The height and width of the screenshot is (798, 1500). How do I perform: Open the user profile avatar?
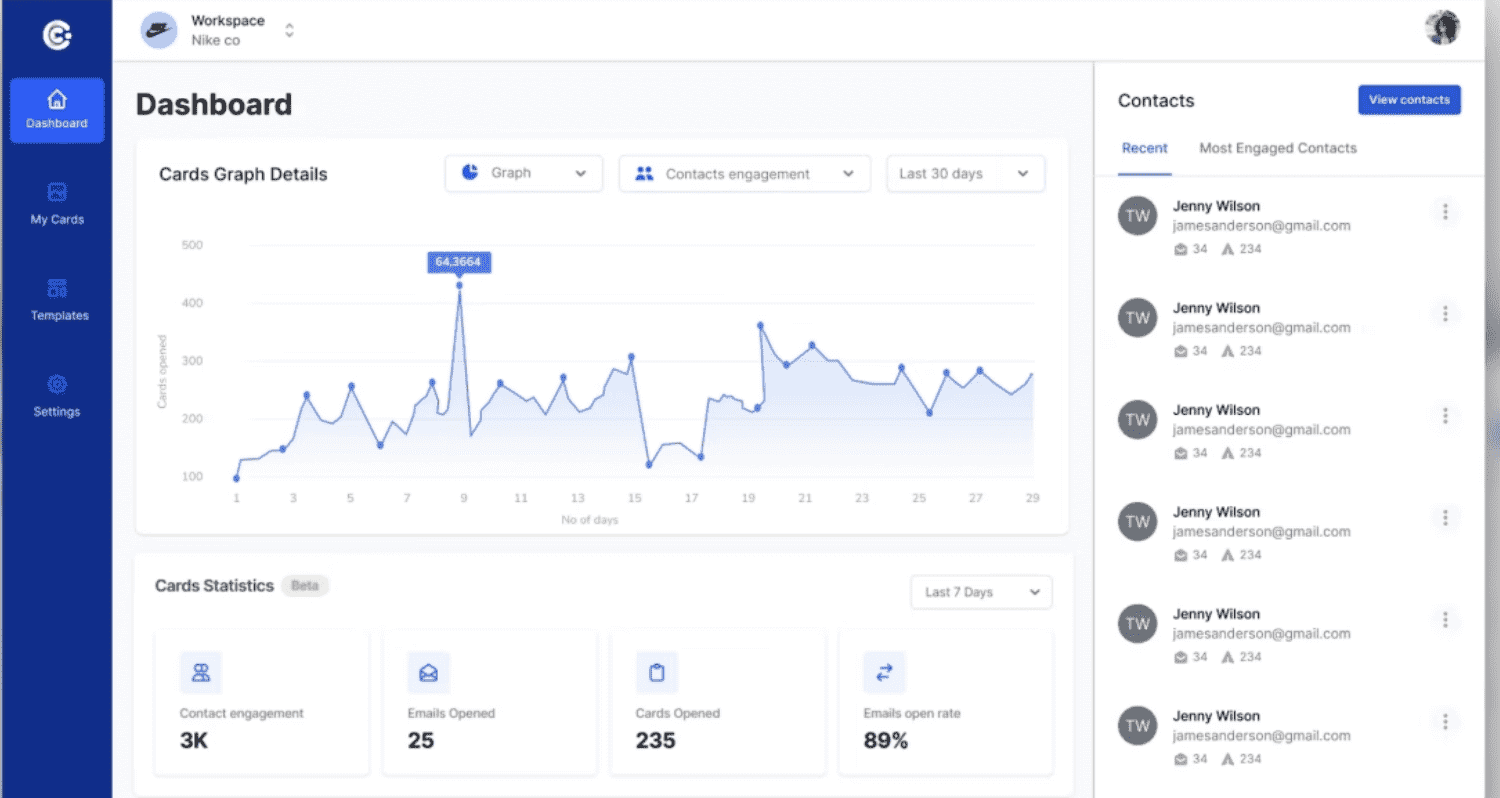[1442, 28]
